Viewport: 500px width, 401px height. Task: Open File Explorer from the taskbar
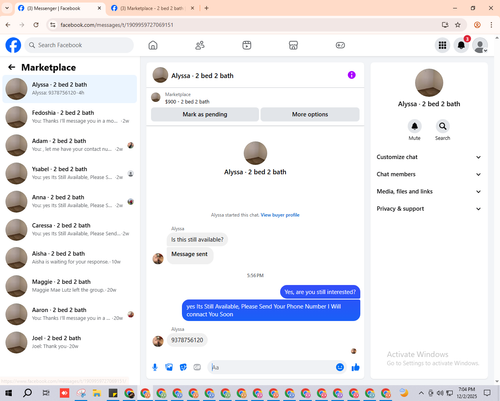pyautogui.click(x=97, y=393)
